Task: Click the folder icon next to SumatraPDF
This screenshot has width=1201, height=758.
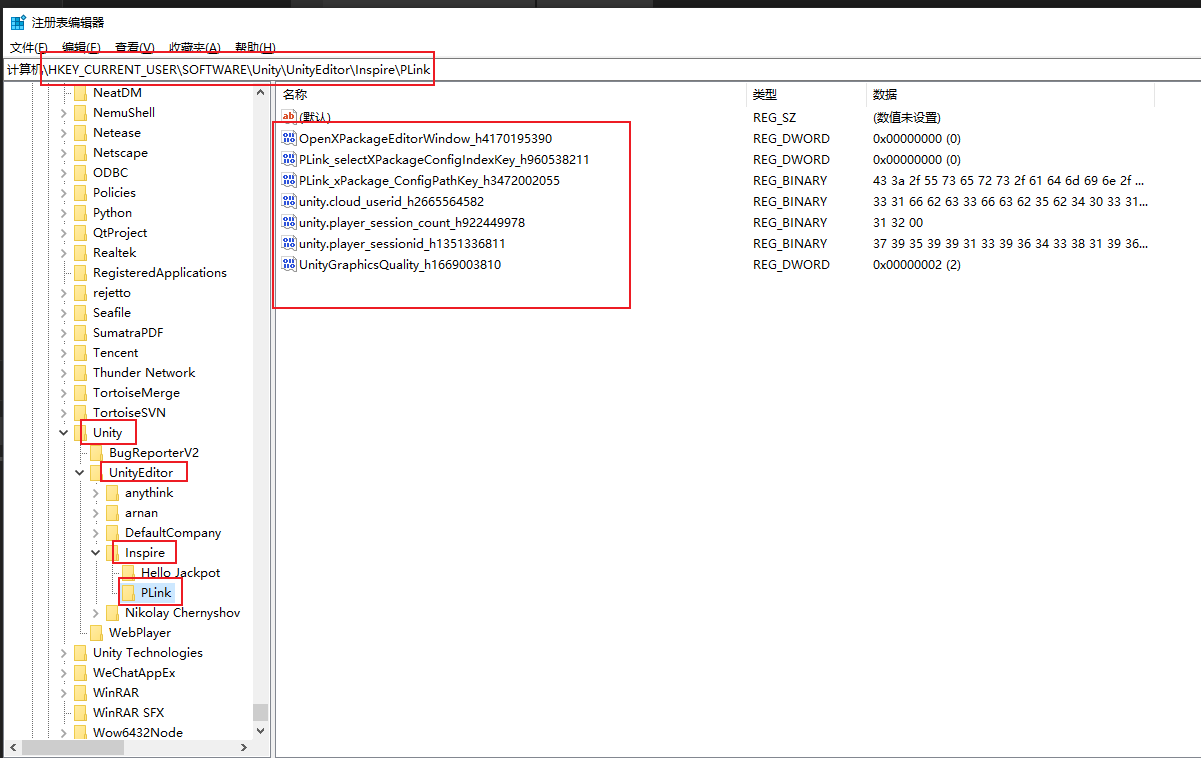Action: point(80,333)
